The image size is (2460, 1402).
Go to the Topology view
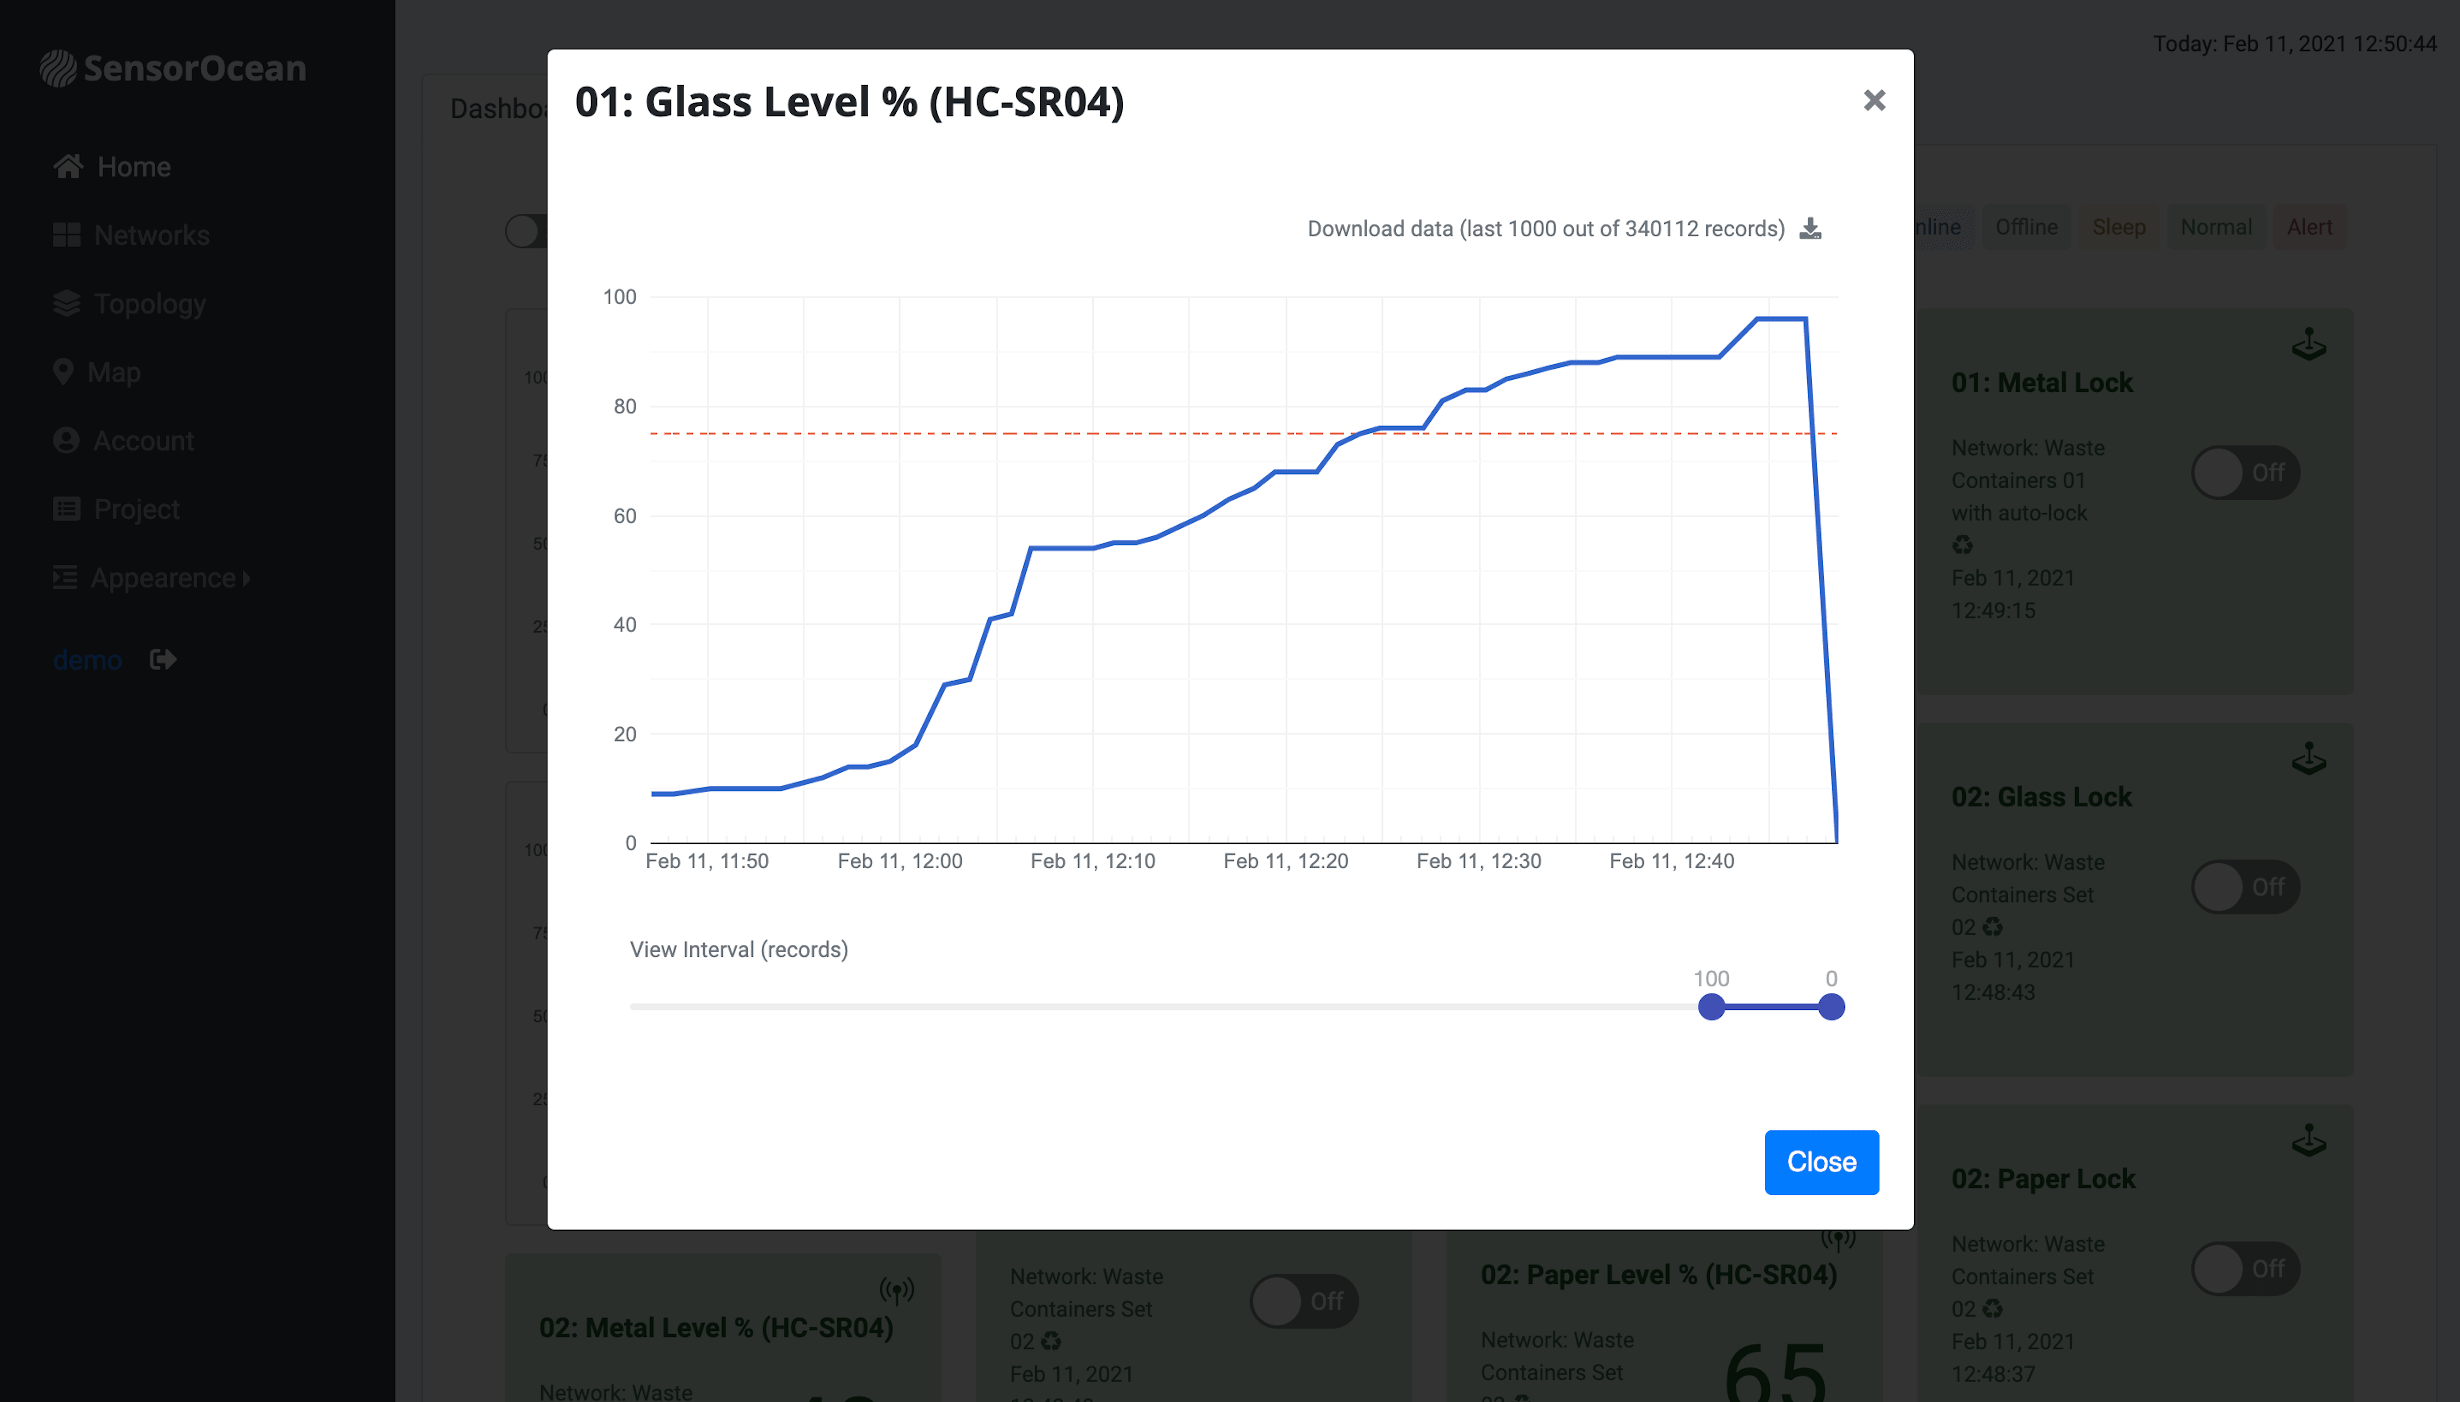(149, 304)
